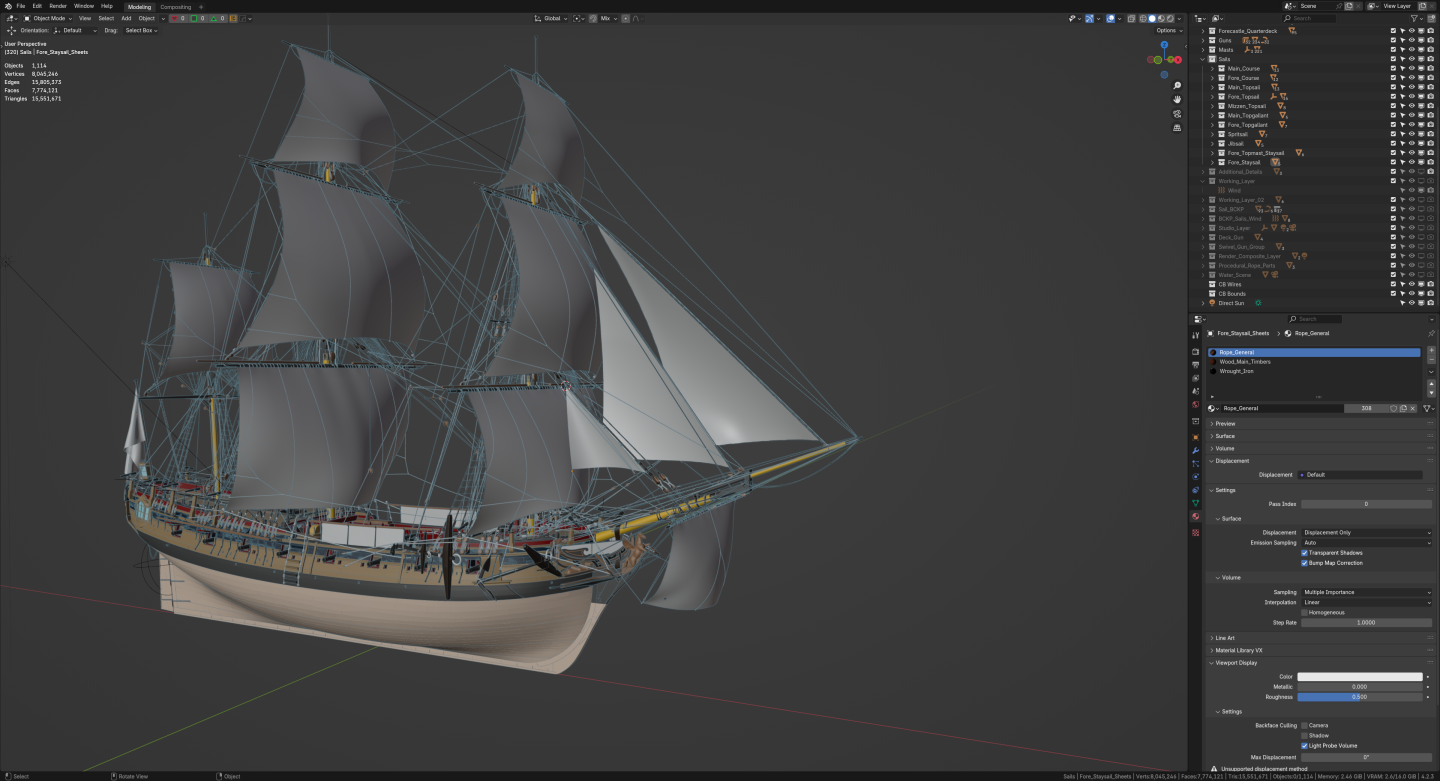Viewport: 1440px width, 781px height.
Task: Click the Global transform orientation button
Action: point(551,18)
